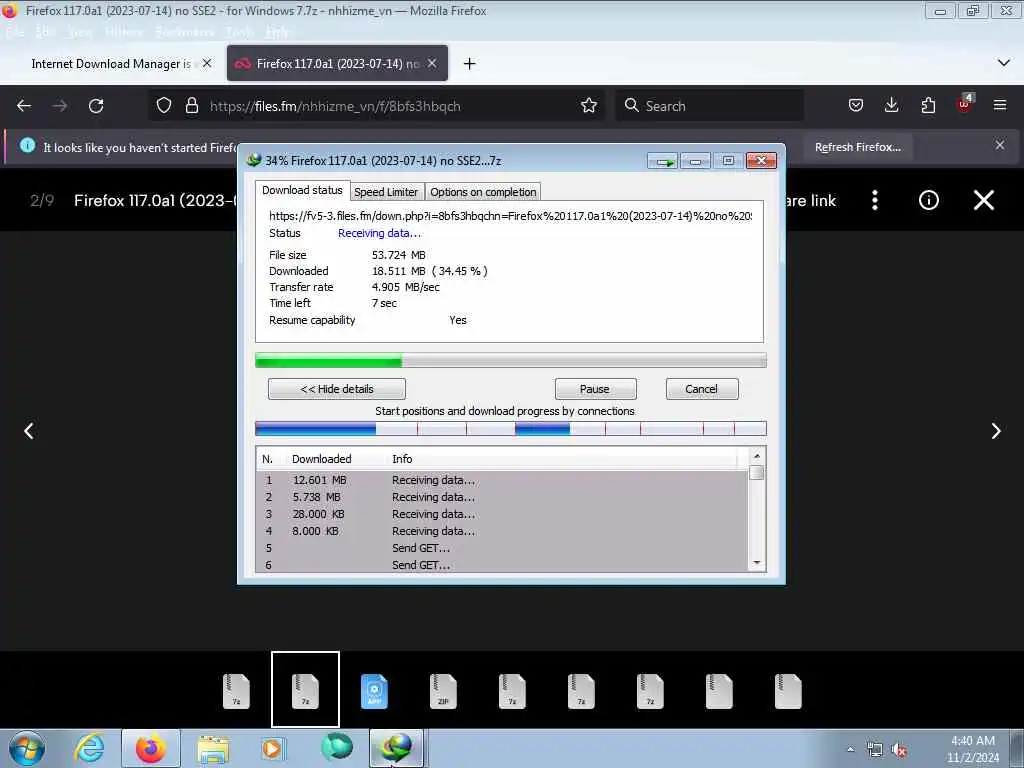Open the Firefox hamburger application menu
The width and height of the screenshot is (1024, 768).
click(1000, 105)
